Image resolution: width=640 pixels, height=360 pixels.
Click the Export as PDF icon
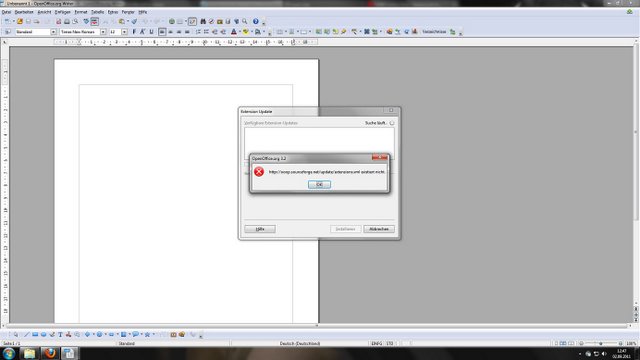click(x=58, y=21)
